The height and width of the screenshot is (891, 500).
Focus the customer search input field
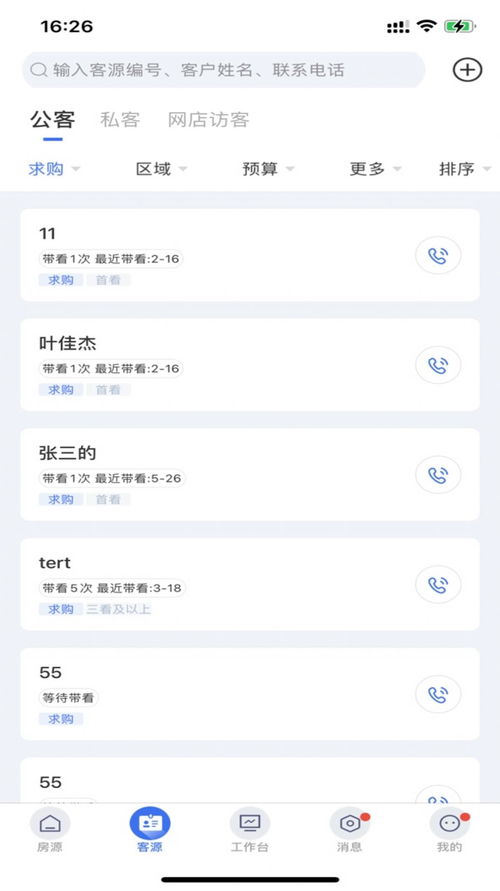pos(224,70)
